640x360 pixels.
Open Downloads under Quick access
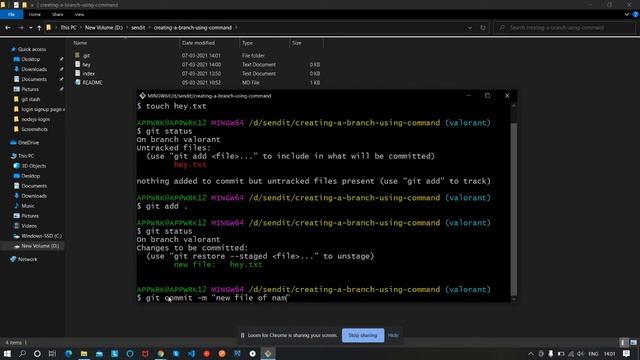coord(34,69)
